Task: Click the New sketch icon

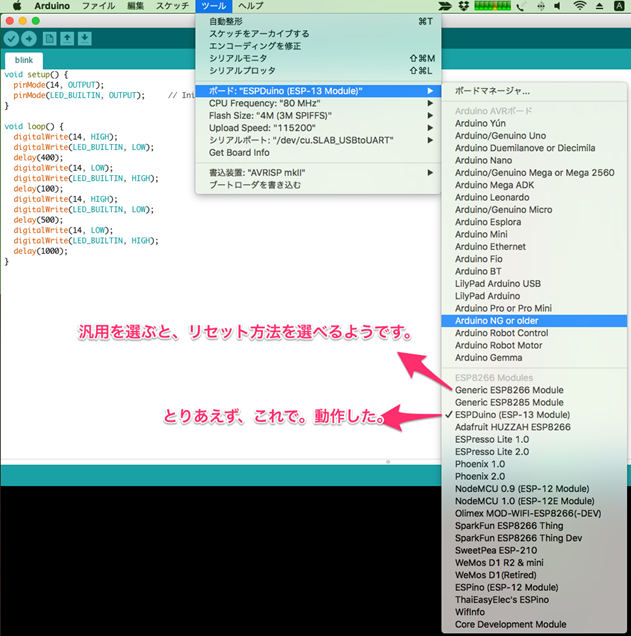Action: click(x=49, y=38)
